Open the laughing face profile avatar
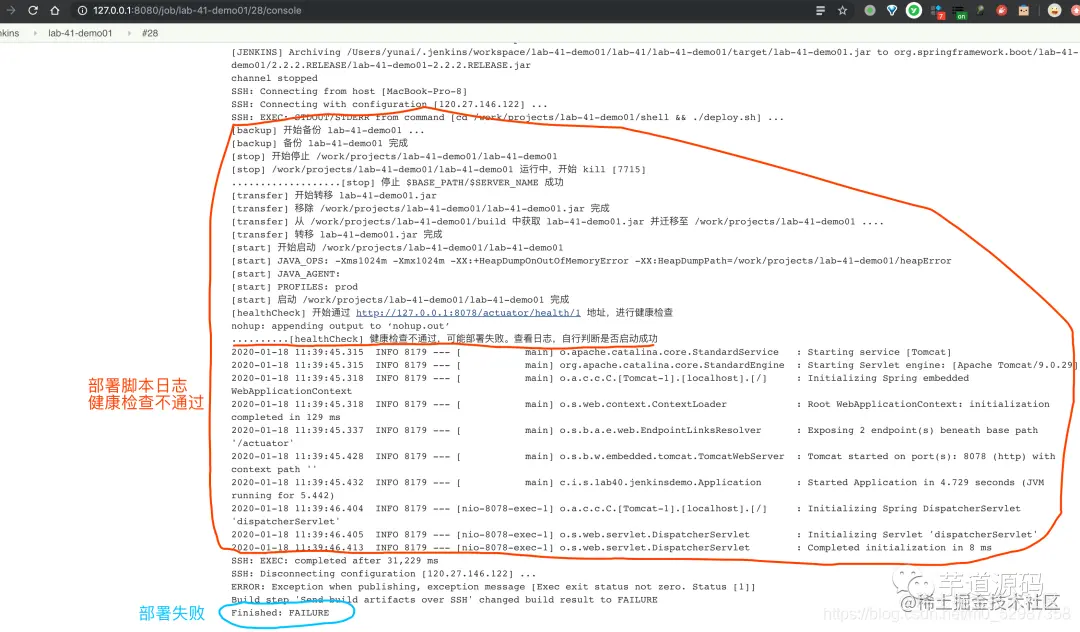1080x632 pixels. (1054, 10)
